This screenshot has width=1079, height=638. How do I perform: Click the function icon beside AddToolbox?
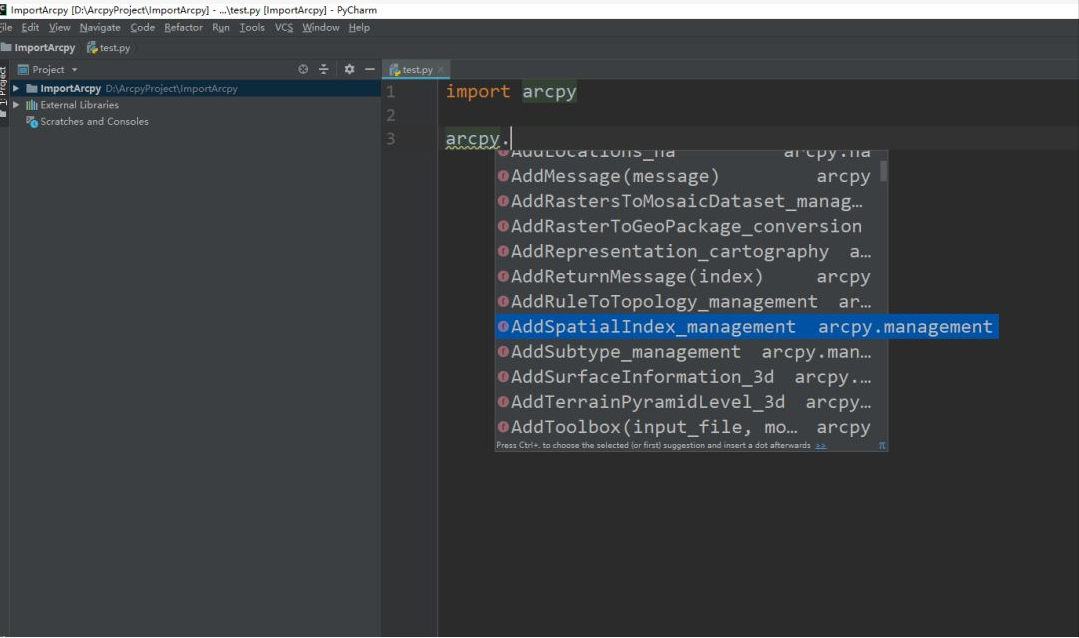pyautogui.click(x=503, y=427)
